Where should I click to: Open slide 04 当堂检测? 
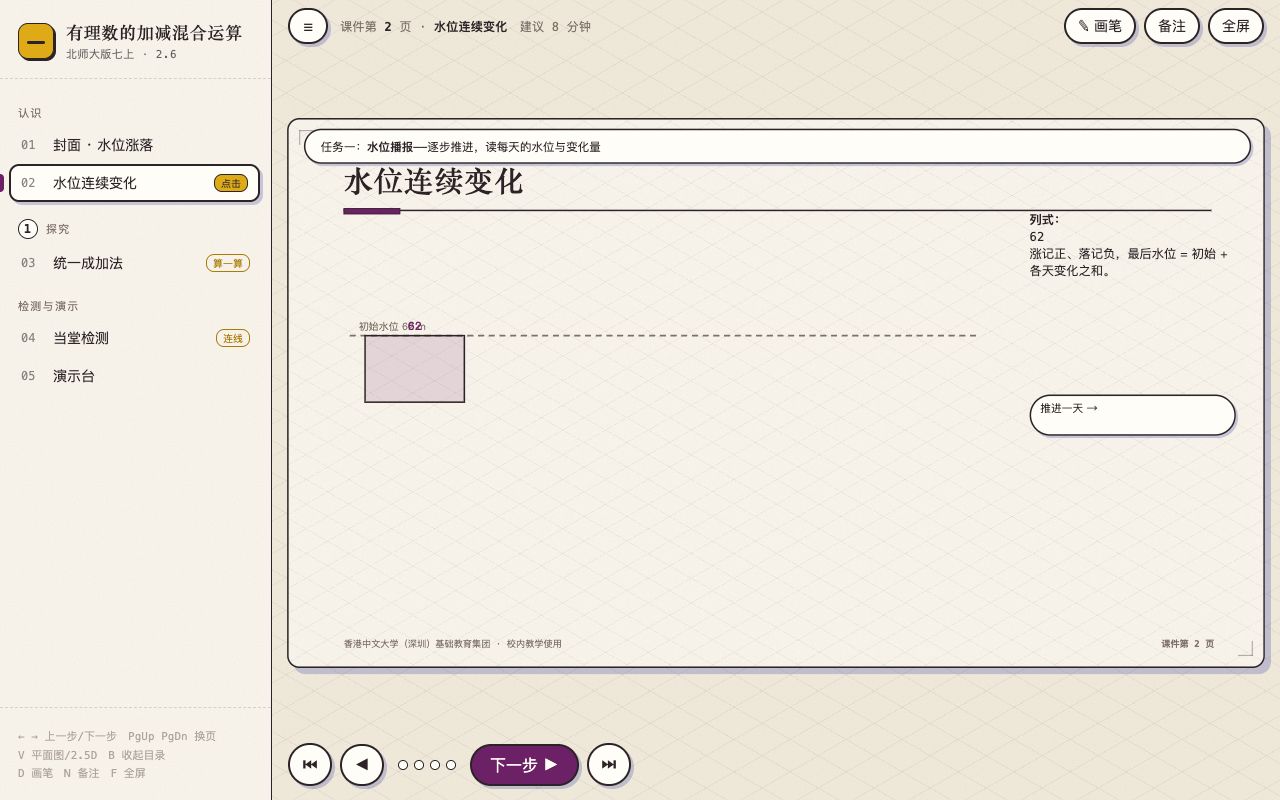pyautogui.click(x=134, y=338)
